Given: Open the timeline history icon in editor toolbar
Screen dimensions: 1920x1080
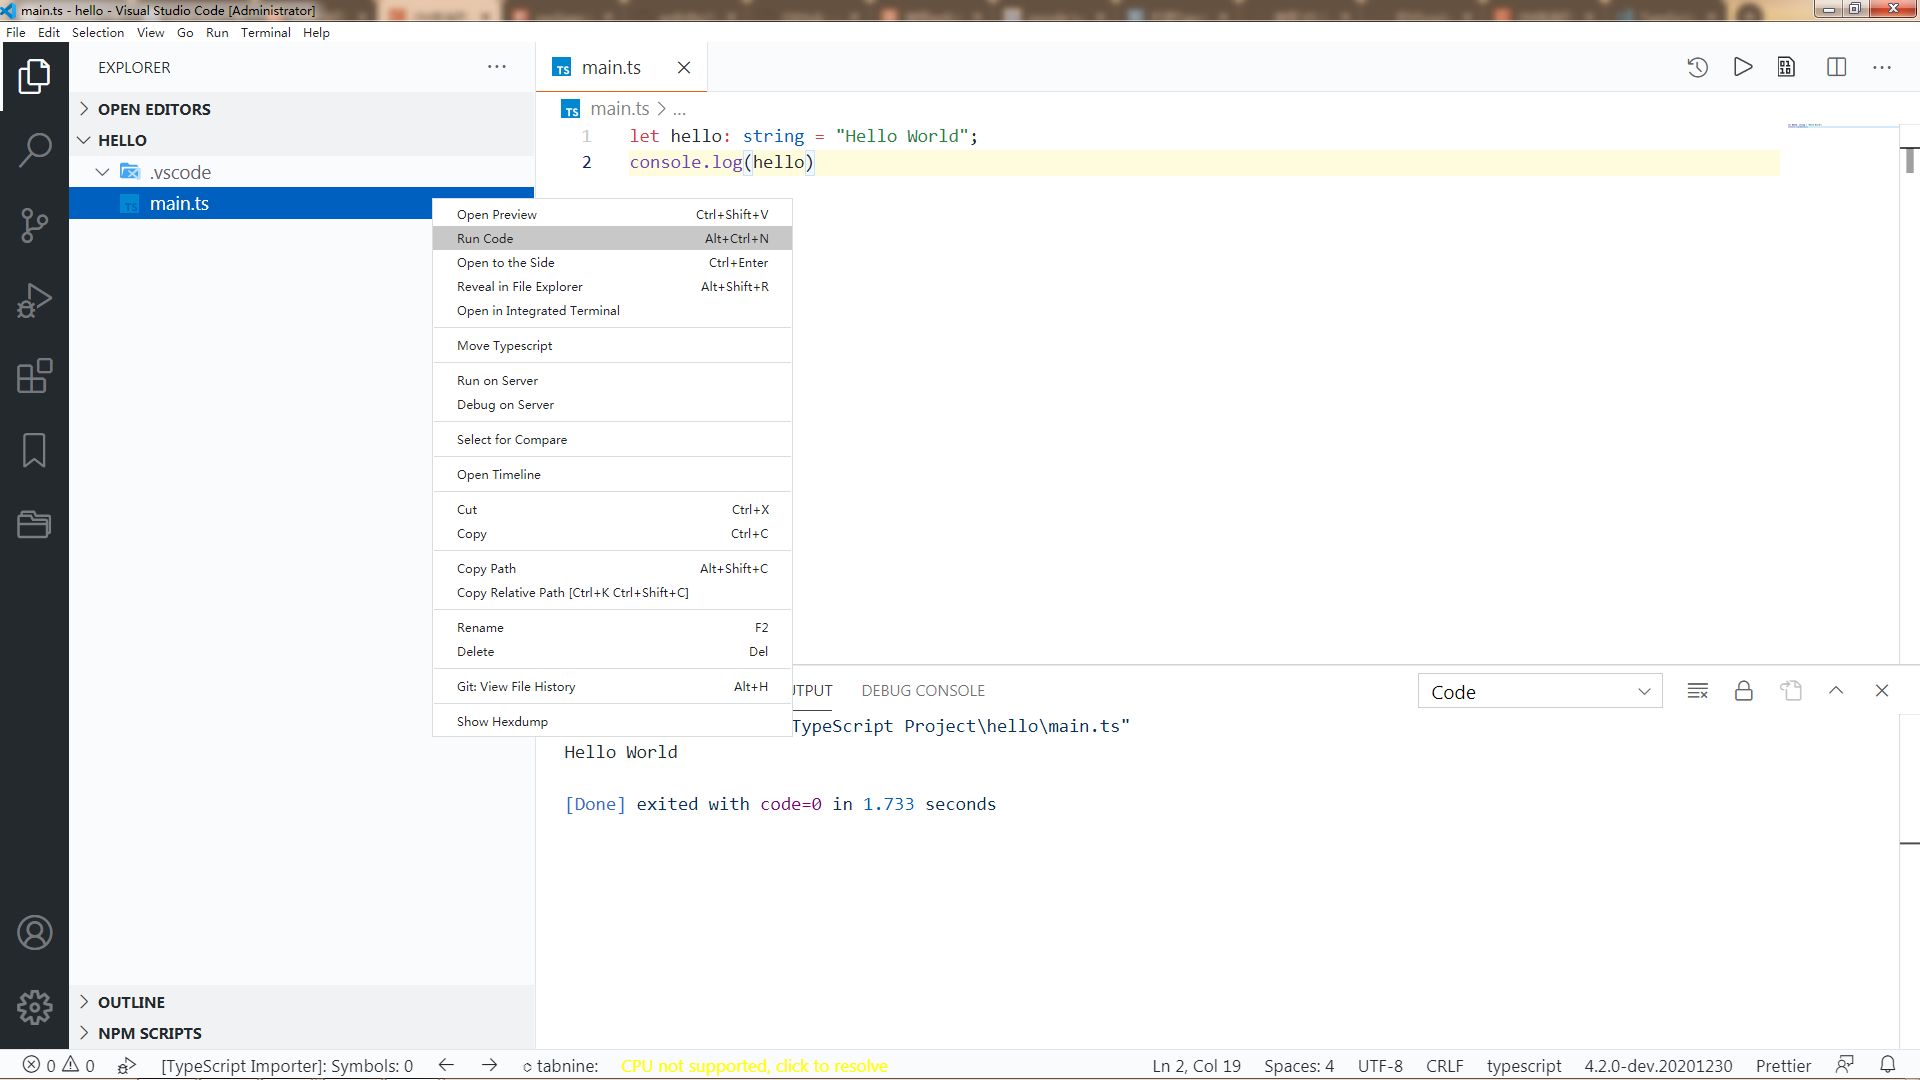Looking at the screenshot, I should pyautogui.click(x=1697, y=67).
